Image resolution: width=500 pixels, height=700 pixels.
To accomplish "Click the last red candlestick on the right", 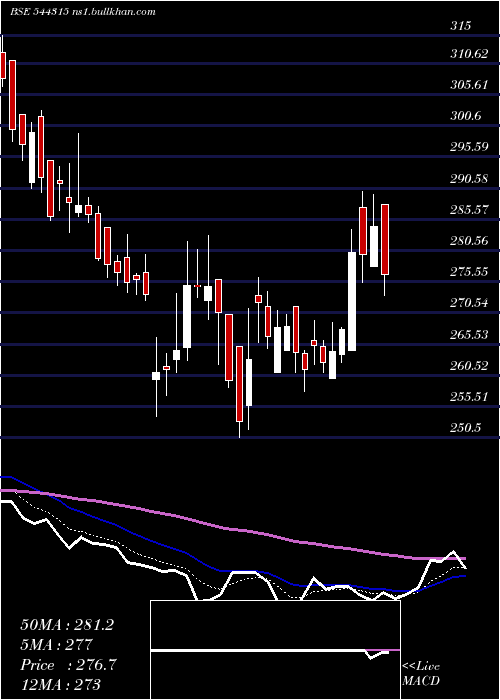I will click(x=385, y=239).
